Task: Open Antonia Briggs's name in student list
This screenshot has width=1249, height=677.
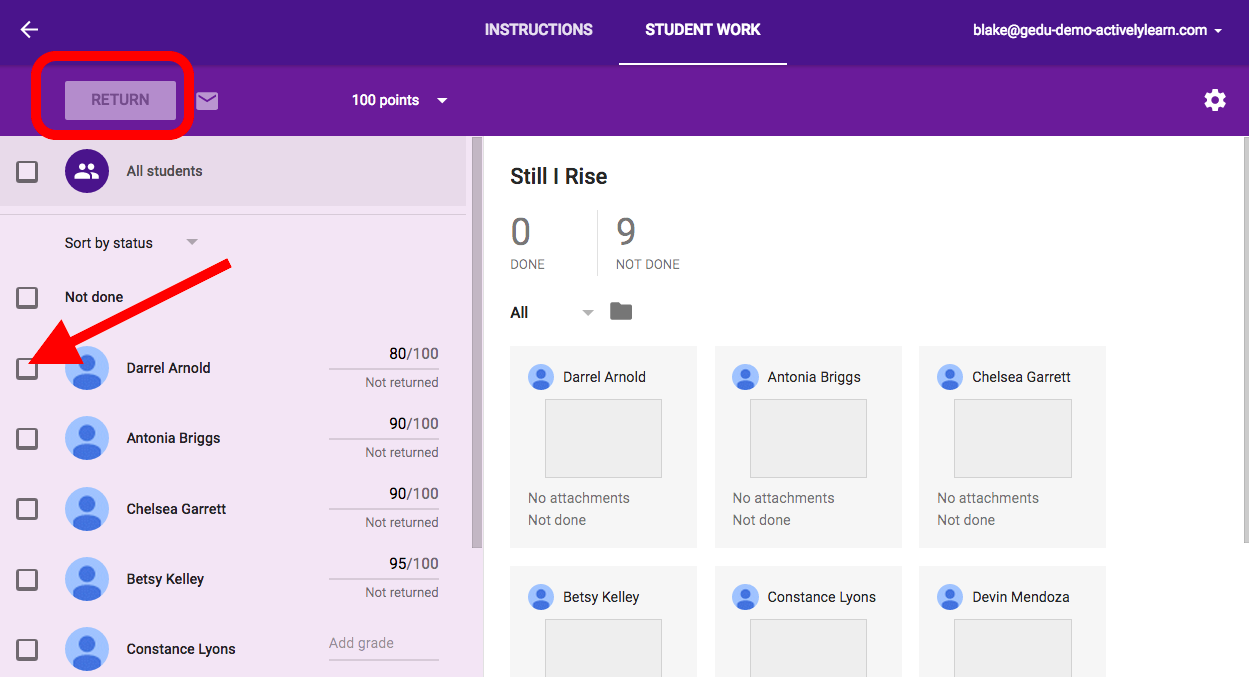Action: coord(173,438)
